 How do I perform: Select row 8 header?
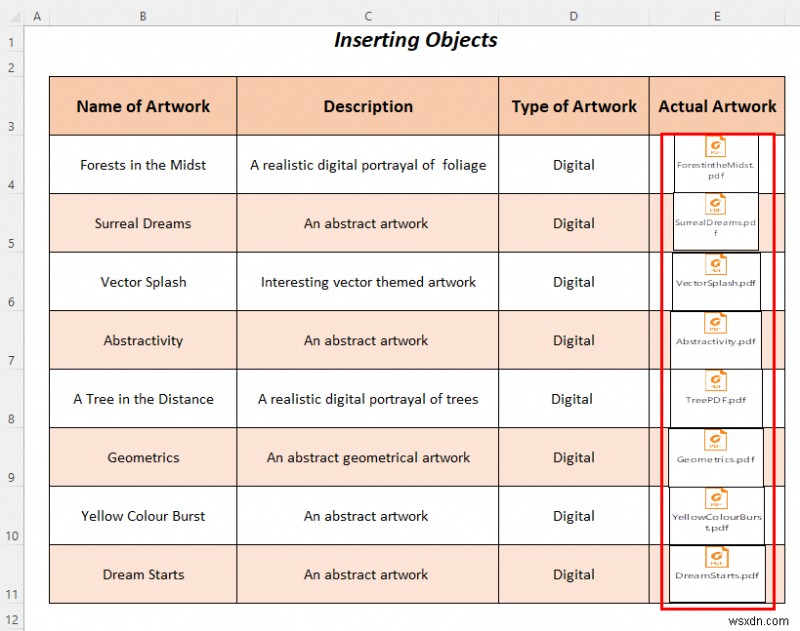pyautogui.click(x=12, y=398)
